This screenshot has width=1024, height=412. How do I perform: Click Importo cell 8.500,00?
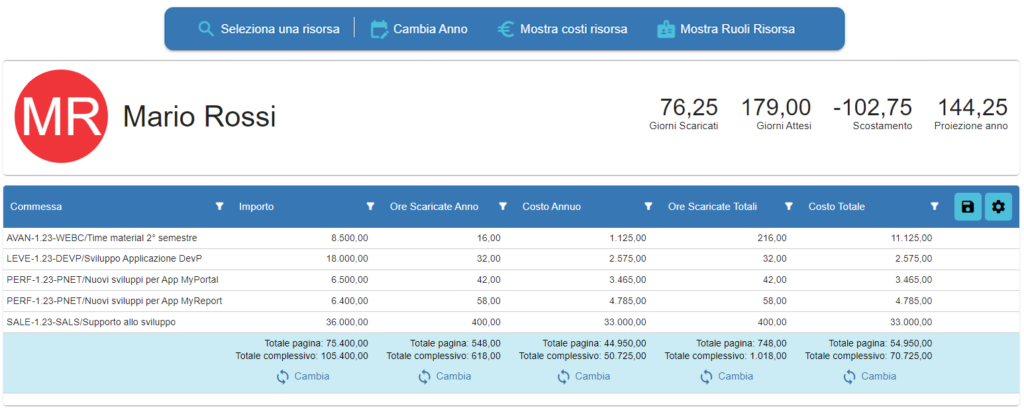(x=349, y=238)
